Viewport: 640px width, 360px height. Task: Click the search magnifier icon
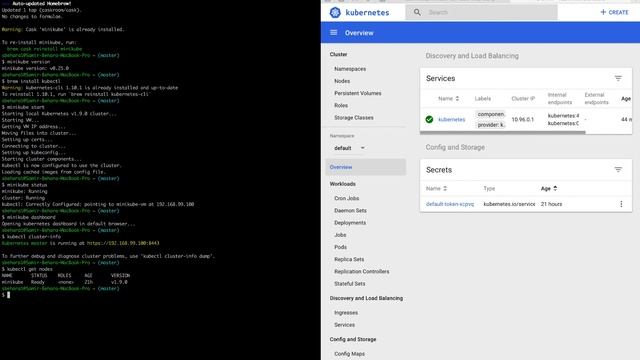(x=417, y=12)
